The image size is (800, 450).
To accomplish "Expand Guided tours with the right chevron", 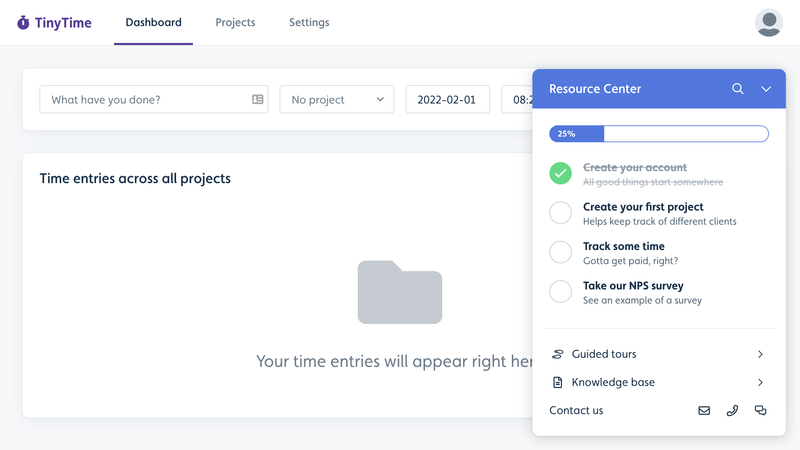I will (760, 354).
